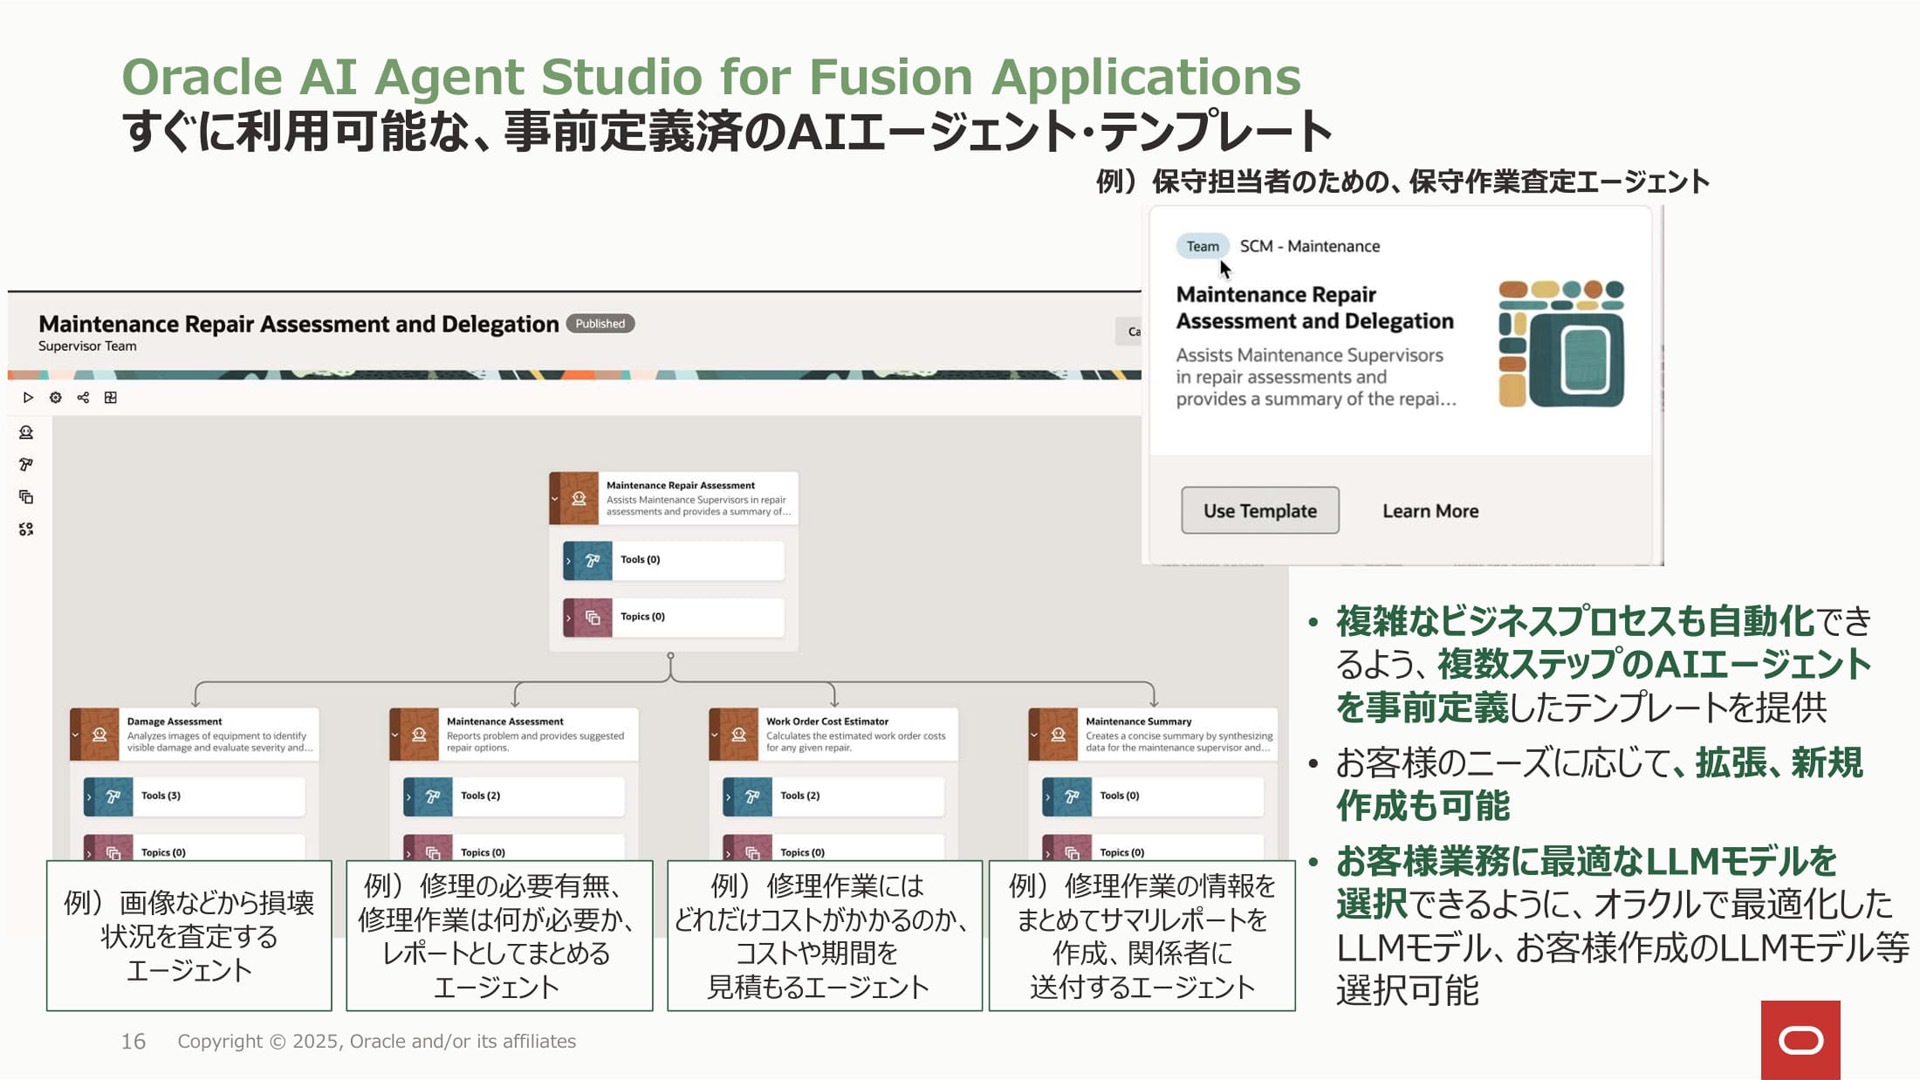Expand Tools (0) under Maintenance Summary
The image size is (1920, 1080).
tap(1048, 797)
